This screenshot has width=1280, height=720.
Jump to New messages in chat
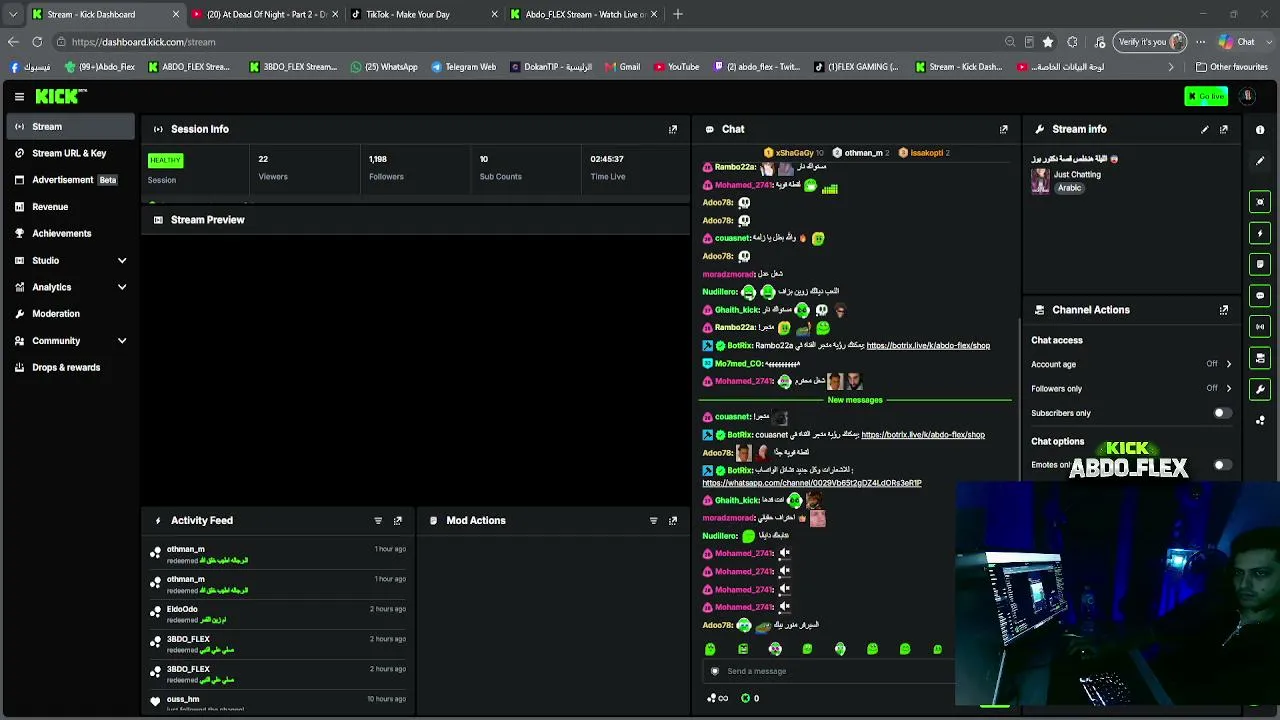tap(855, 400)
